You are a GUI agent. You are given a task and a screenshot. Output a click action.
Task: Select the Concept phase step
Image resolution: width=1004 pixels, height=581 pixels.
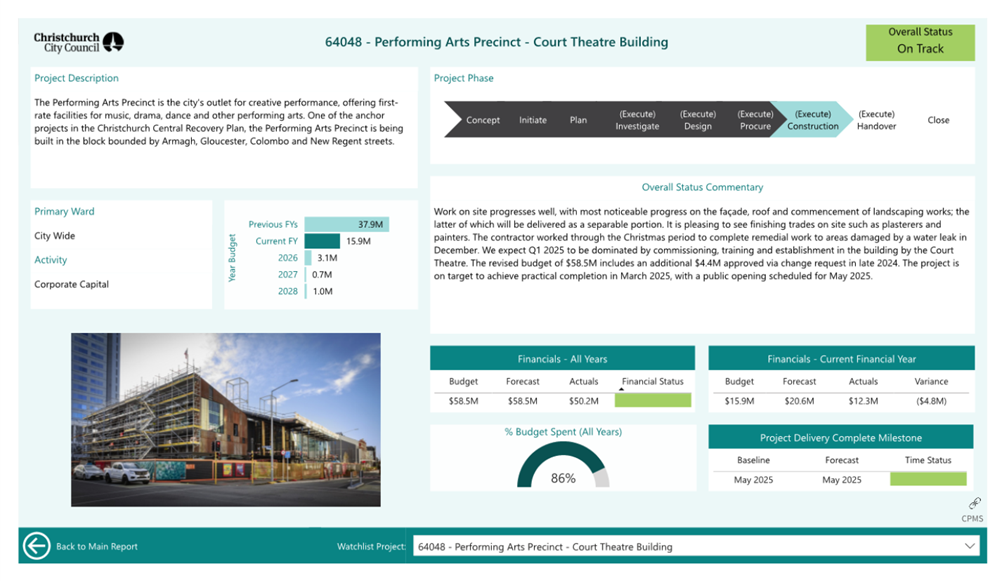[482, 120]
